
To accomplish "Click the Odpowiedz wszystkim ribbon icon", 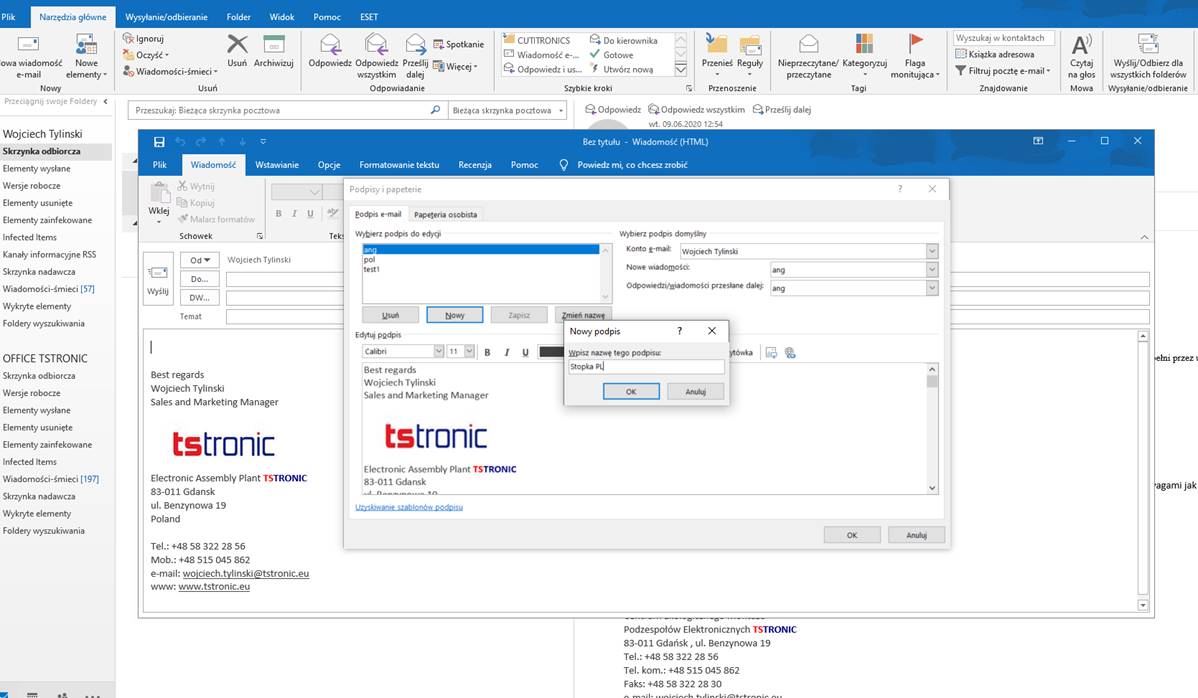I will point(376,45).
